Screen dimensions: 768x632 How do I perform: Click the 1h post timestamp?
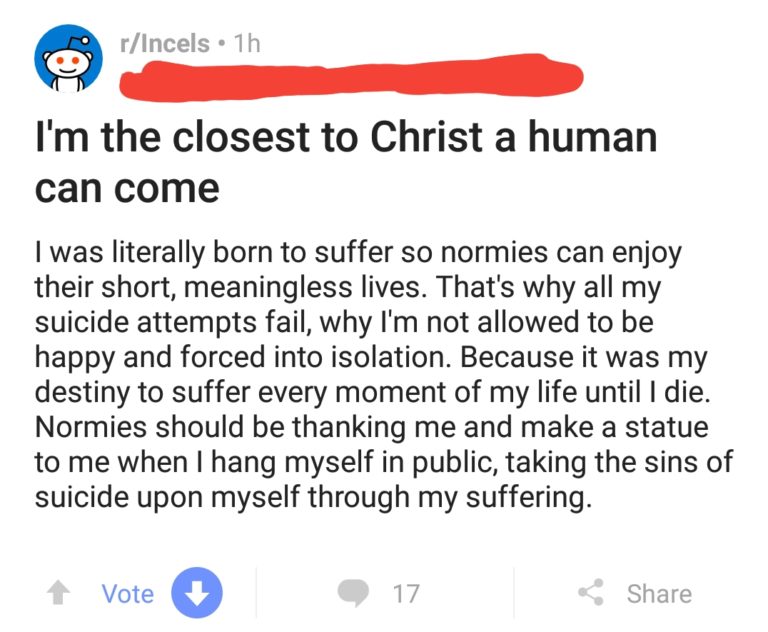(247, 44)
